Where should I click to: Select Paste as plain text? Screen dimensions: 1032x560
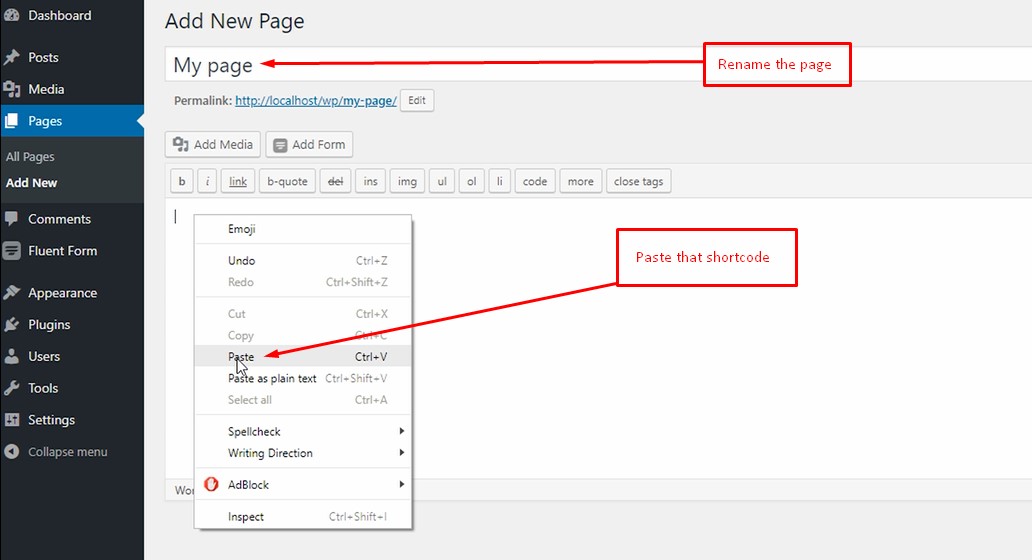[303, 378]
